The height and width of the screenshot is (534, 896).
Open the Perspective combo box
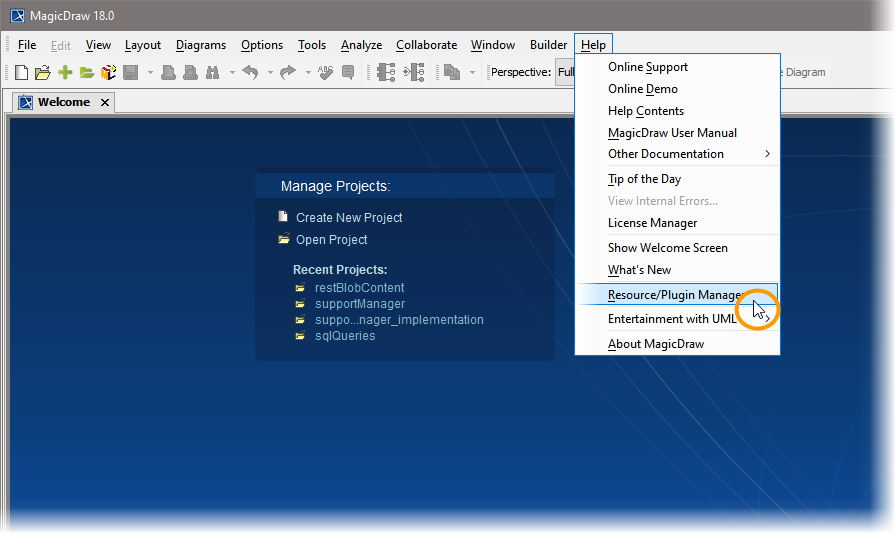pyautogui.click(x=565, y=72)
